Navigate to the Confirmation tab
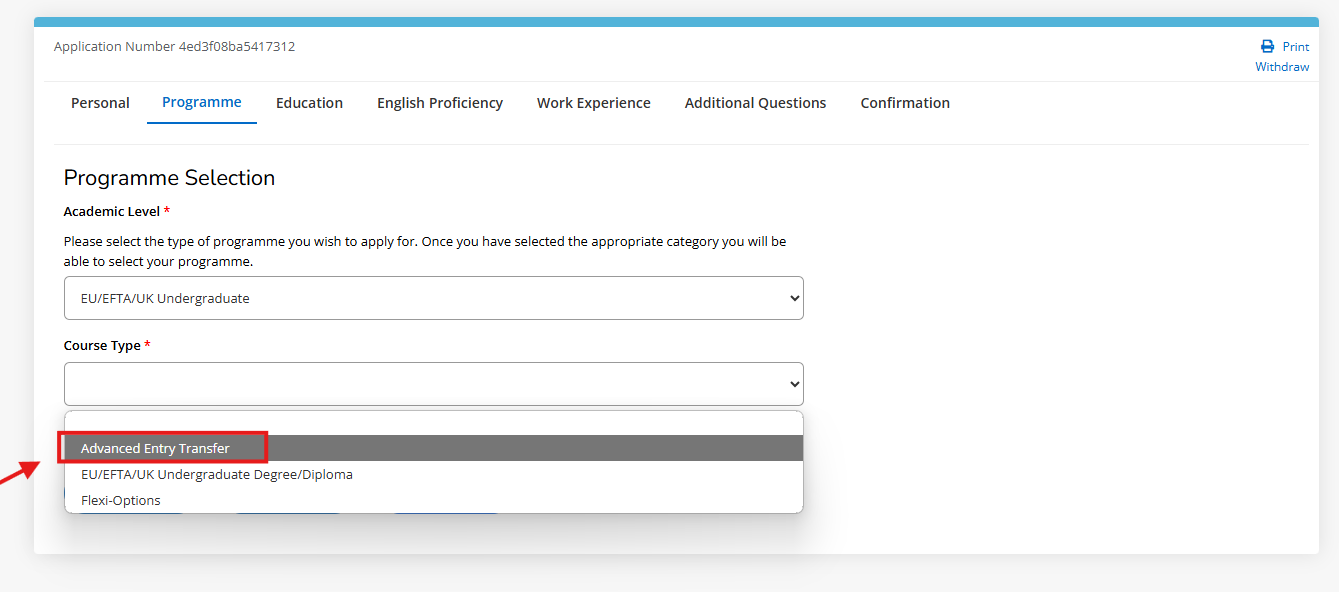 click(x=904, y=102)
